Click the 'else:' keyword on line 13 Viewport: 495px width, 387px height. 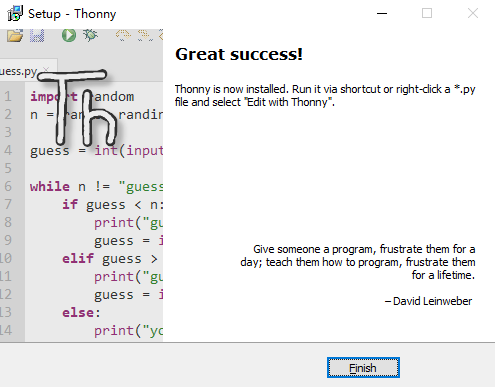click(81, 313)
